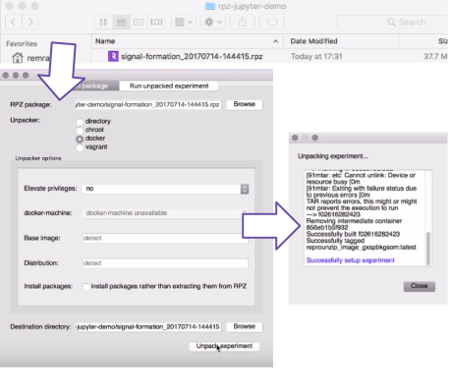Select file name signal-formation_20170714-144415.rpz
Viewport: 450px width, 372px height.
[x=192, y=56]
